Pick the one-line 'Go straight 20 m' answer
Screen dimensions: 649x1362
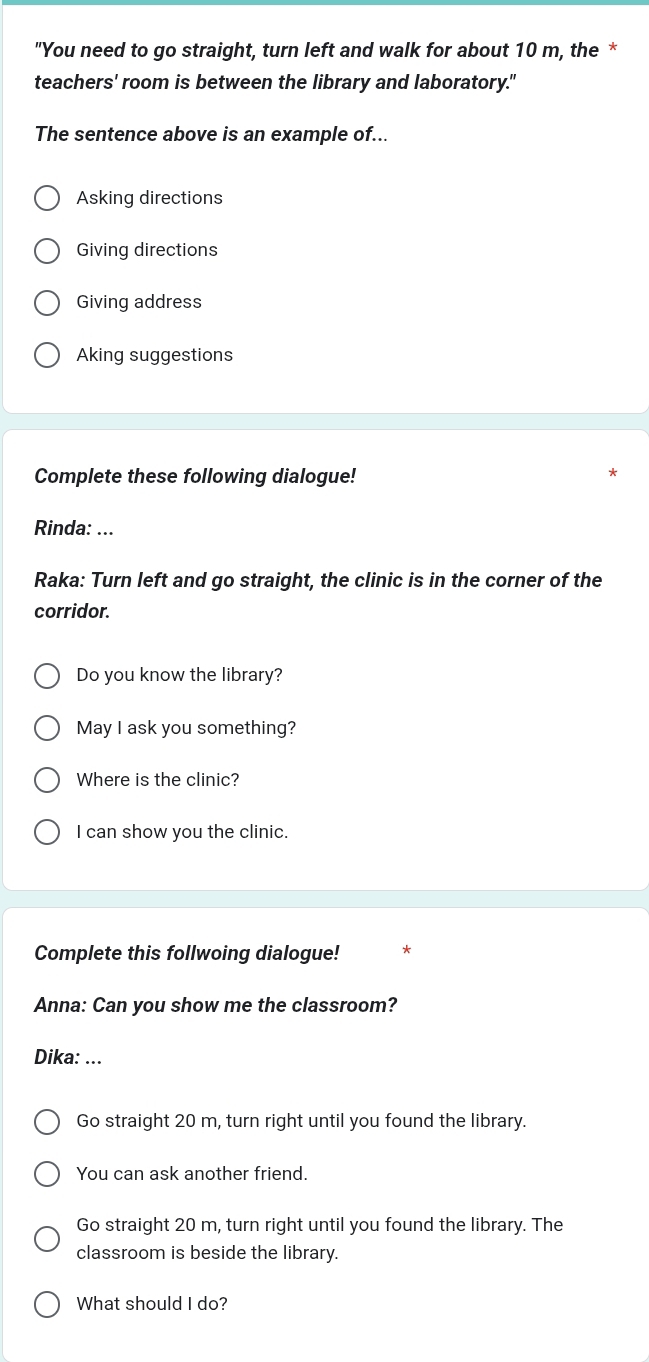point(47,1122)
